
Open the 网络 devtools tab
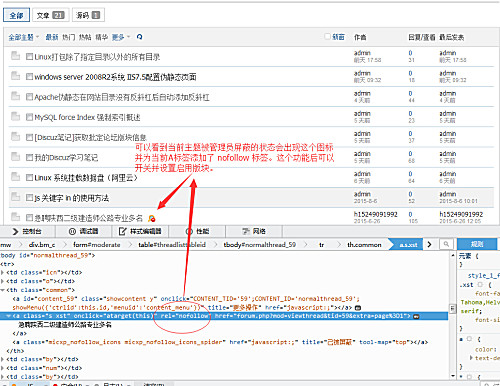pos(254,231)
